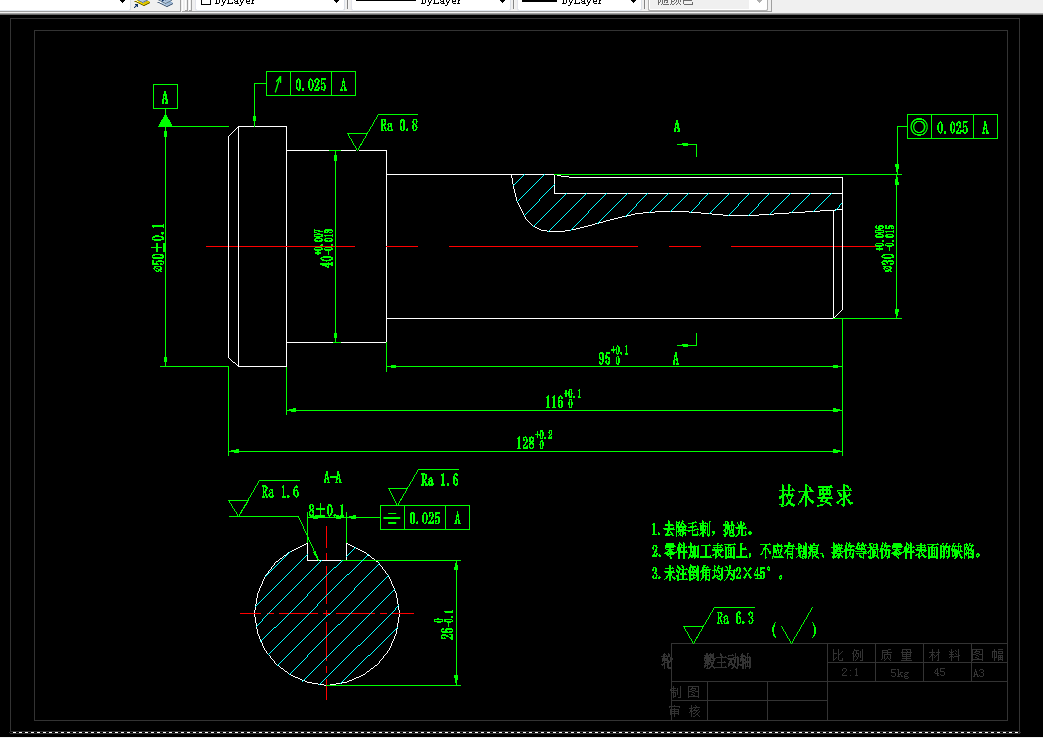Viewport: 1043px width, 738px height.
Task: Select the 128 overall length dimension text
Action: pos(533,440)
